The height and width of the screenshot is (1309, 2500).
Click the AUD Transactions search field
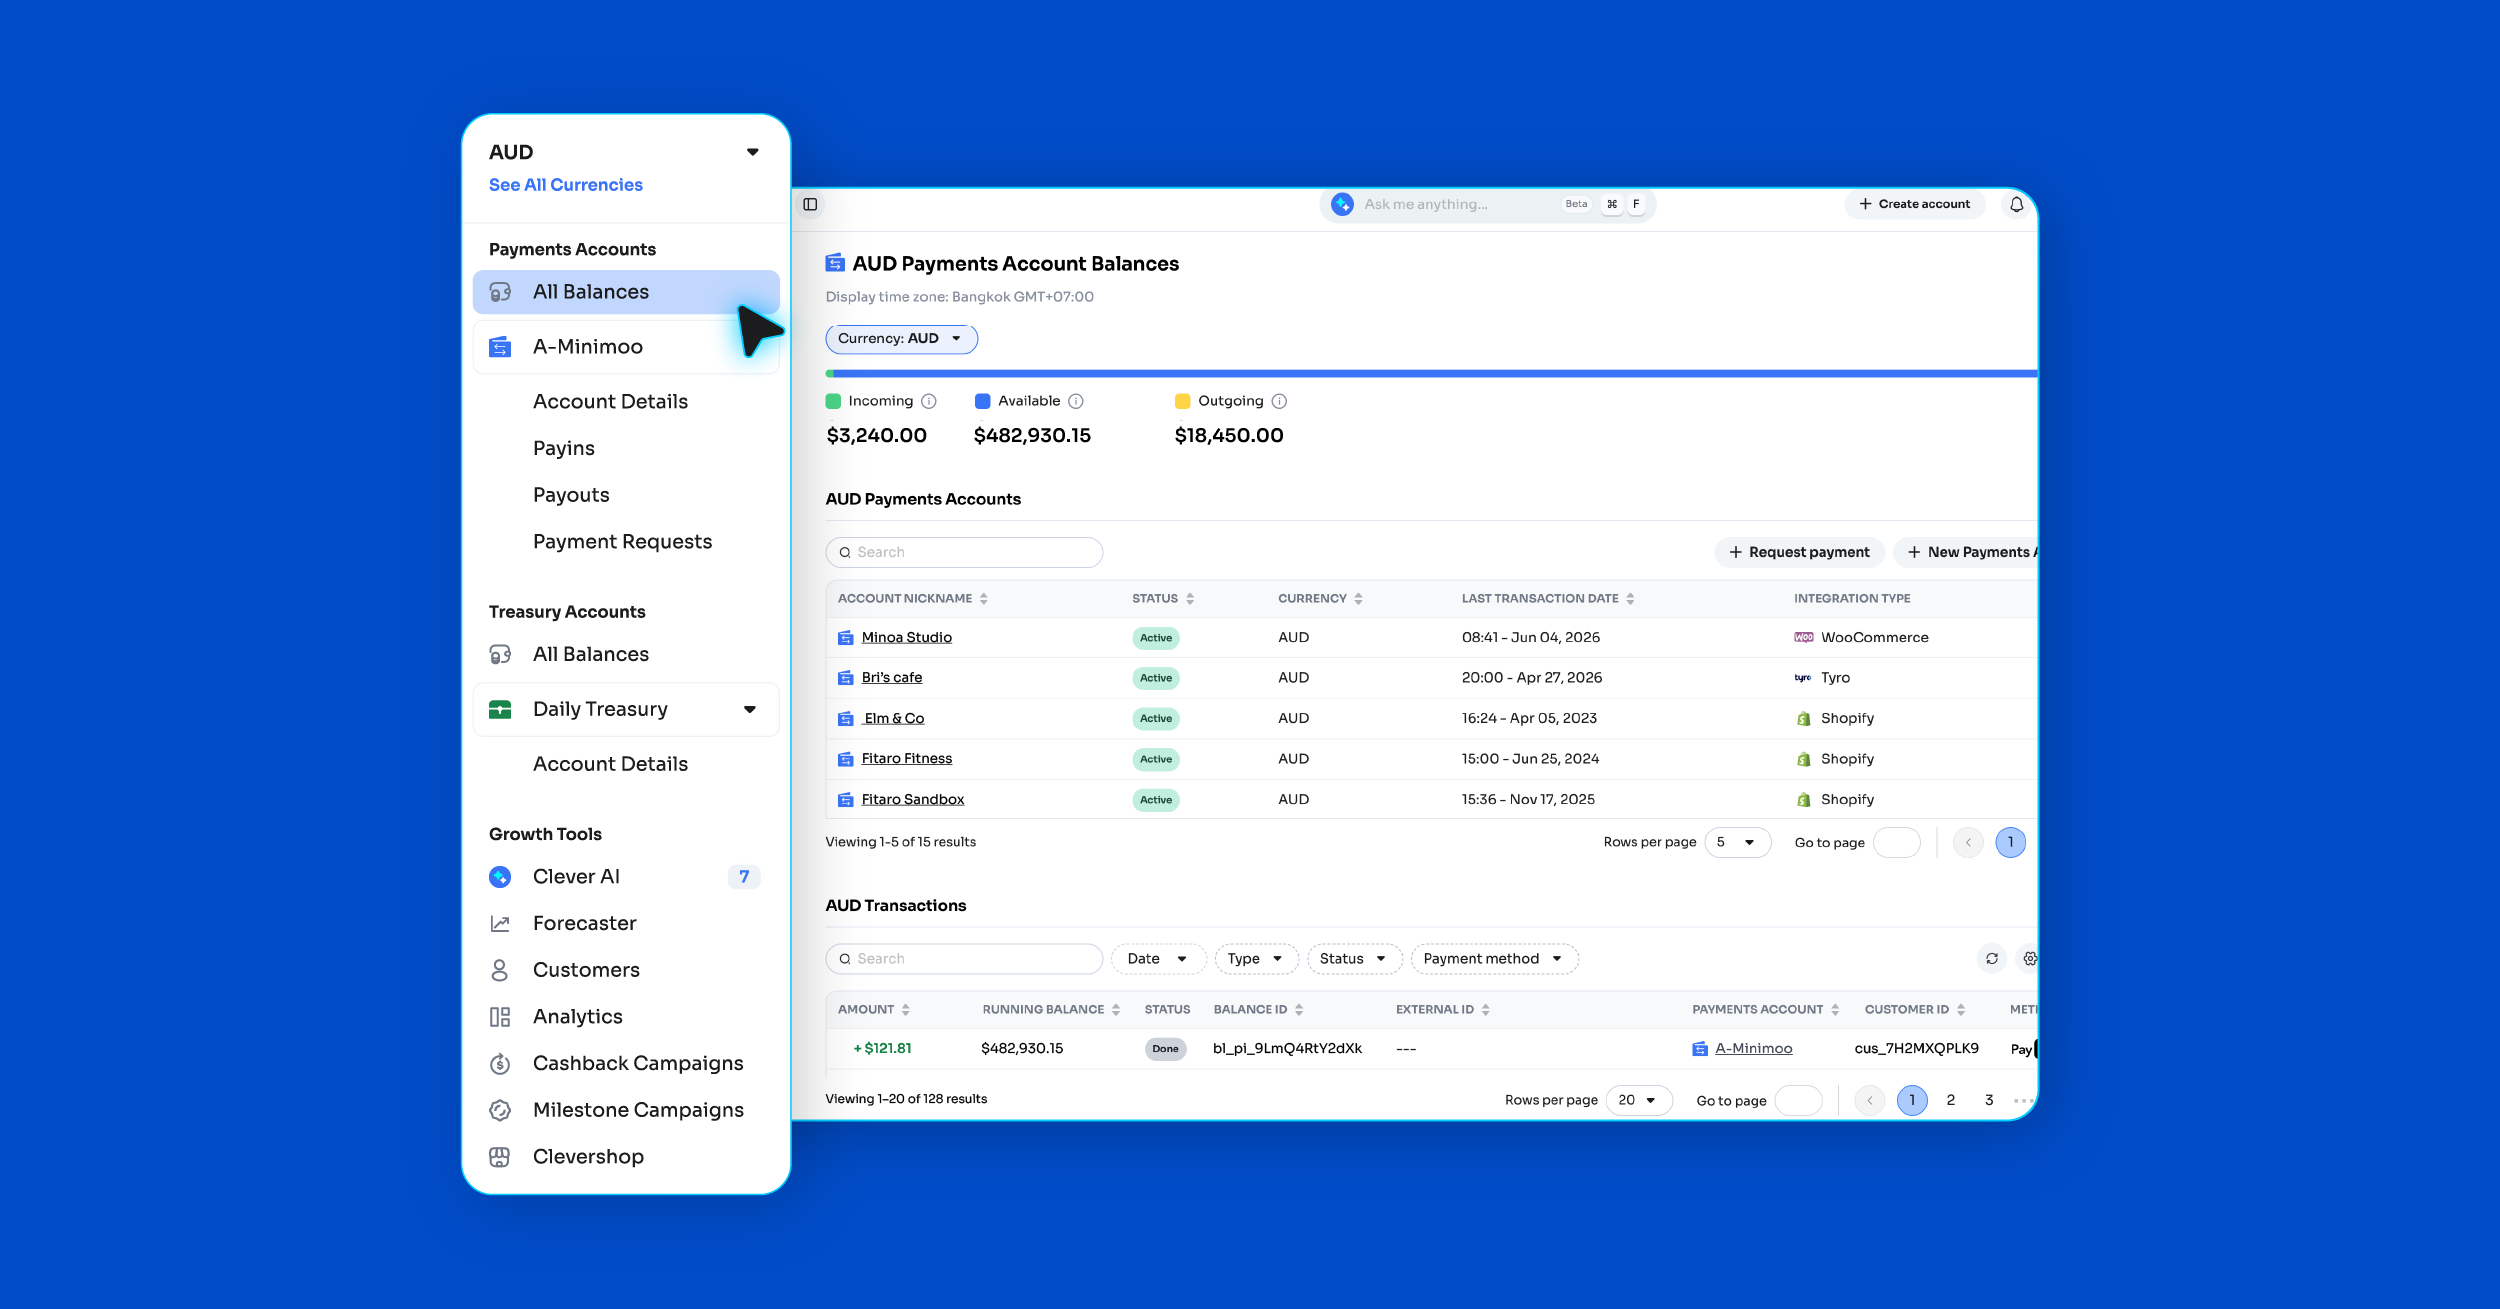(x=964, y=959)
